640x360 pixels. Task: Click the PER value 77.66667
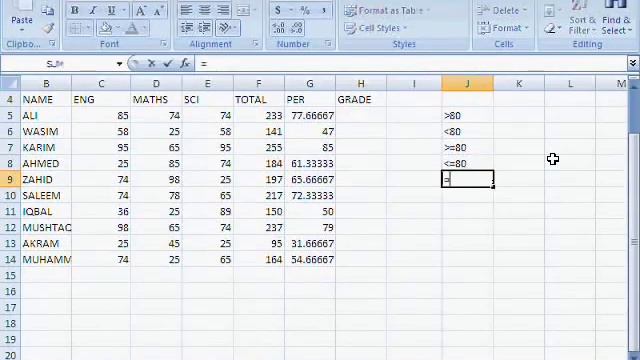(x=310, y=116)
